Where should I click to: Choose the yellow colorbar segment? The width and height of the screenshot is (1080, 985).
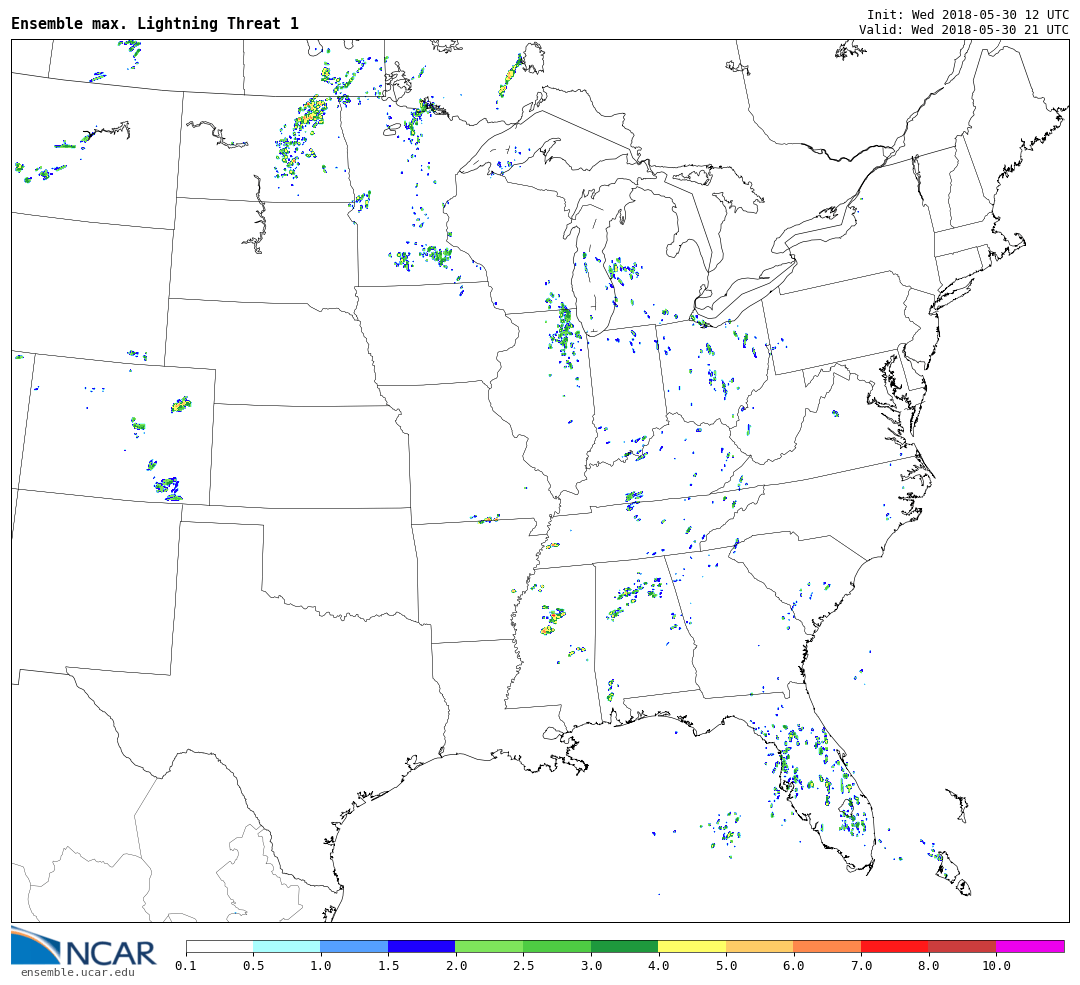pos(692,946)
